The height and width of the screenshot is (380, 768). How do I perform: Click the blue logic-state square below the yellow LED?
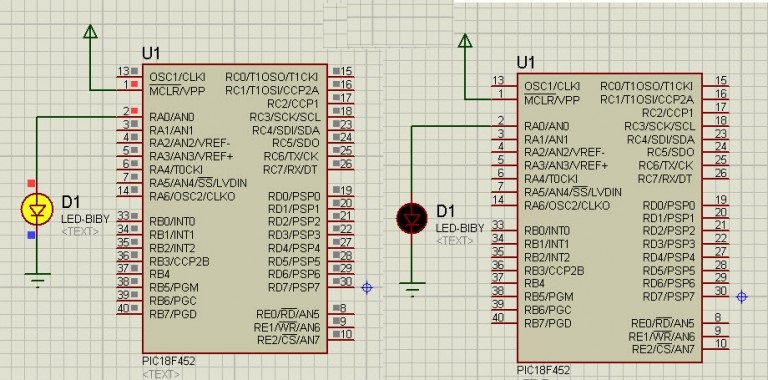(31, 235)
